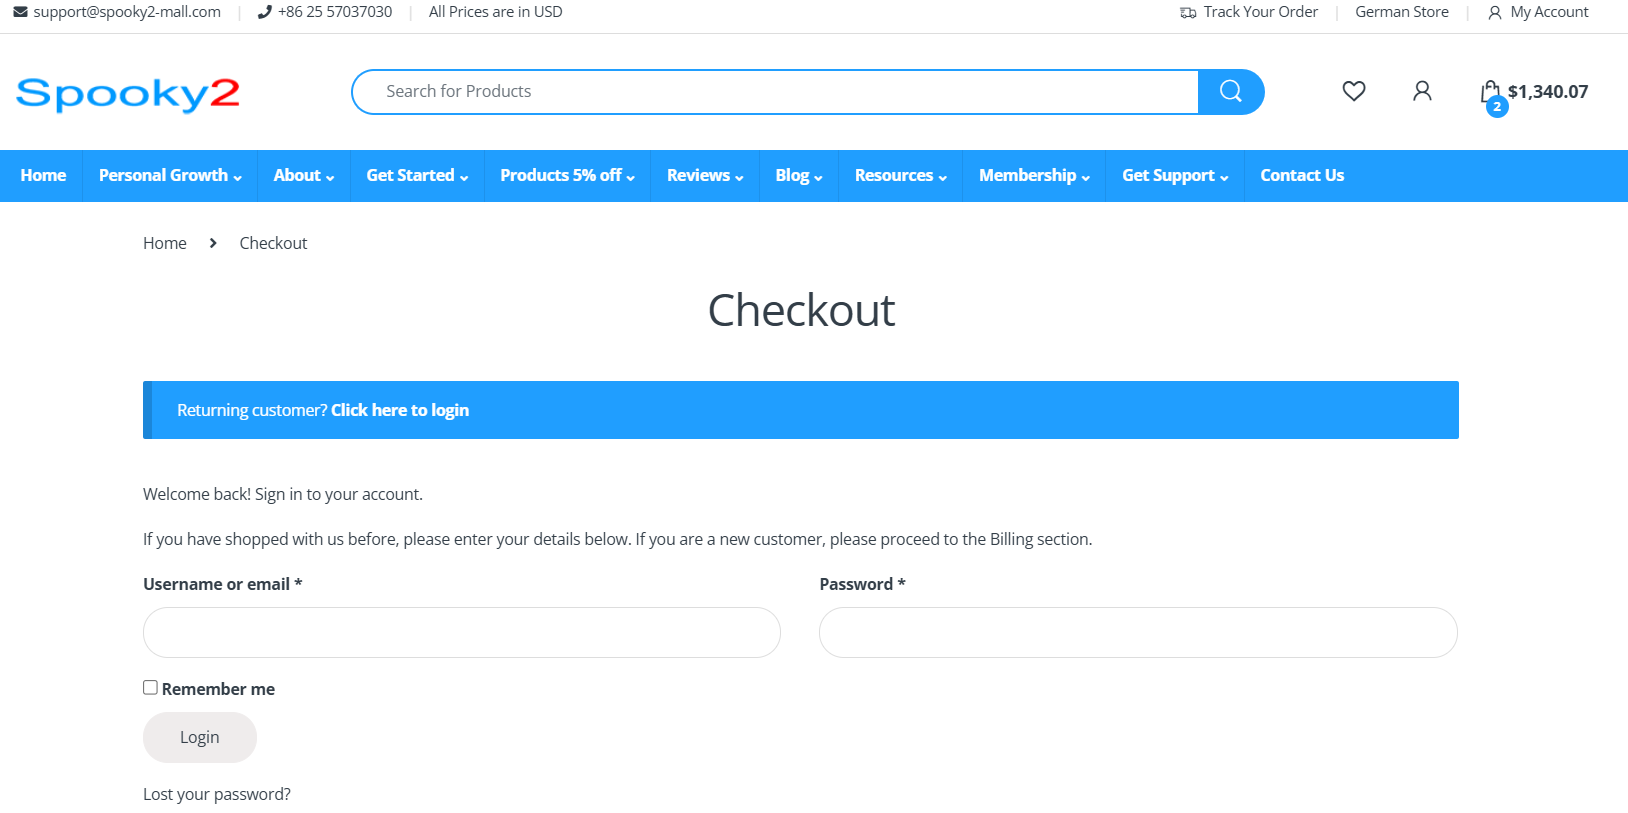Expand the Personal Growth dropdown menu
The width and height of the screenshot is (1628, 813).
coord(170,176)
